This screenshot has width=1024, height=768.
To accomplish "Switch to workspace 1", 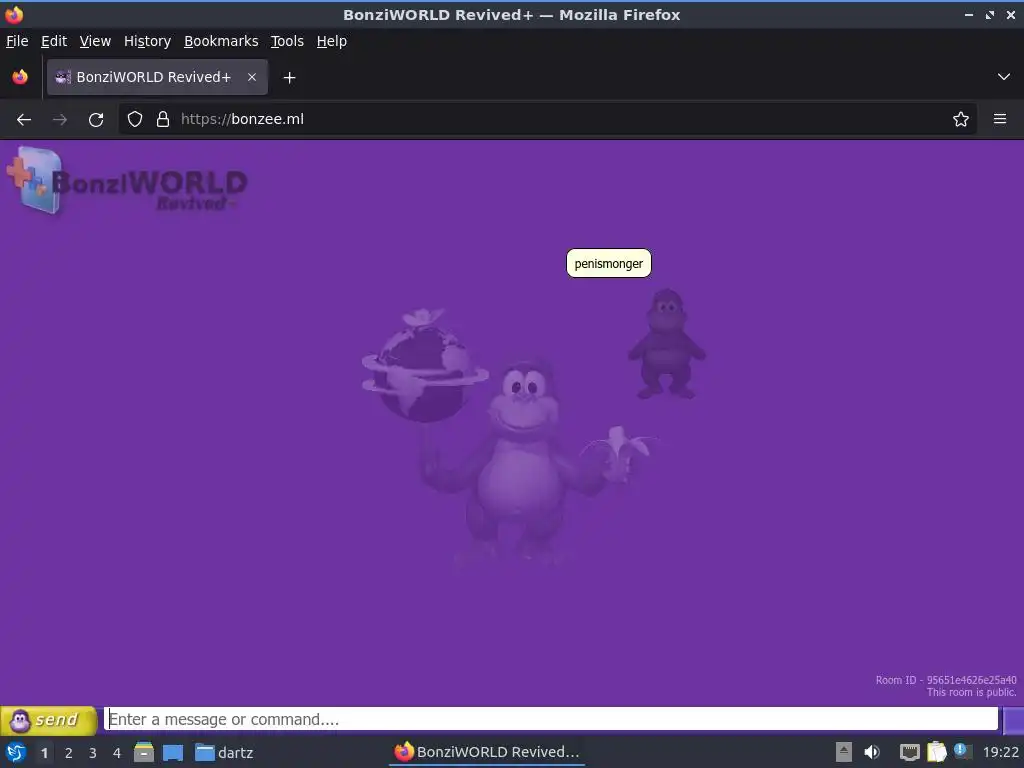I will pos(44,753).
